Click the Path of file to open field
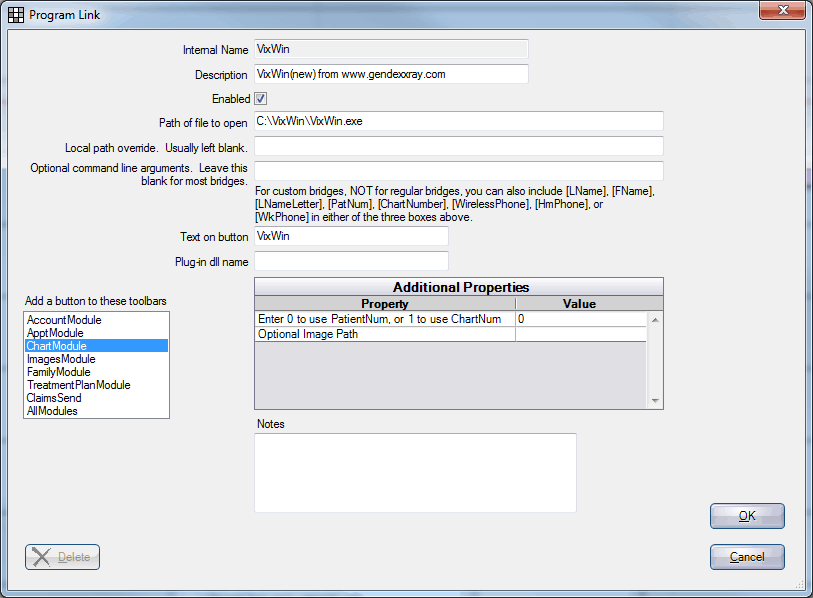This screenshot has height=598, width=813. click(458, 121)
